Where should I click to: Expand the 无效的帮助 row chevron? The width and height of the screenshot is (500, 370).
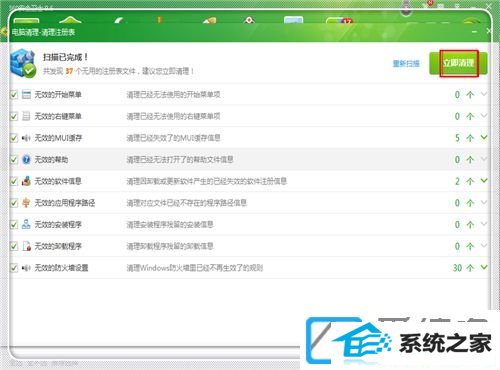[484, 159]
